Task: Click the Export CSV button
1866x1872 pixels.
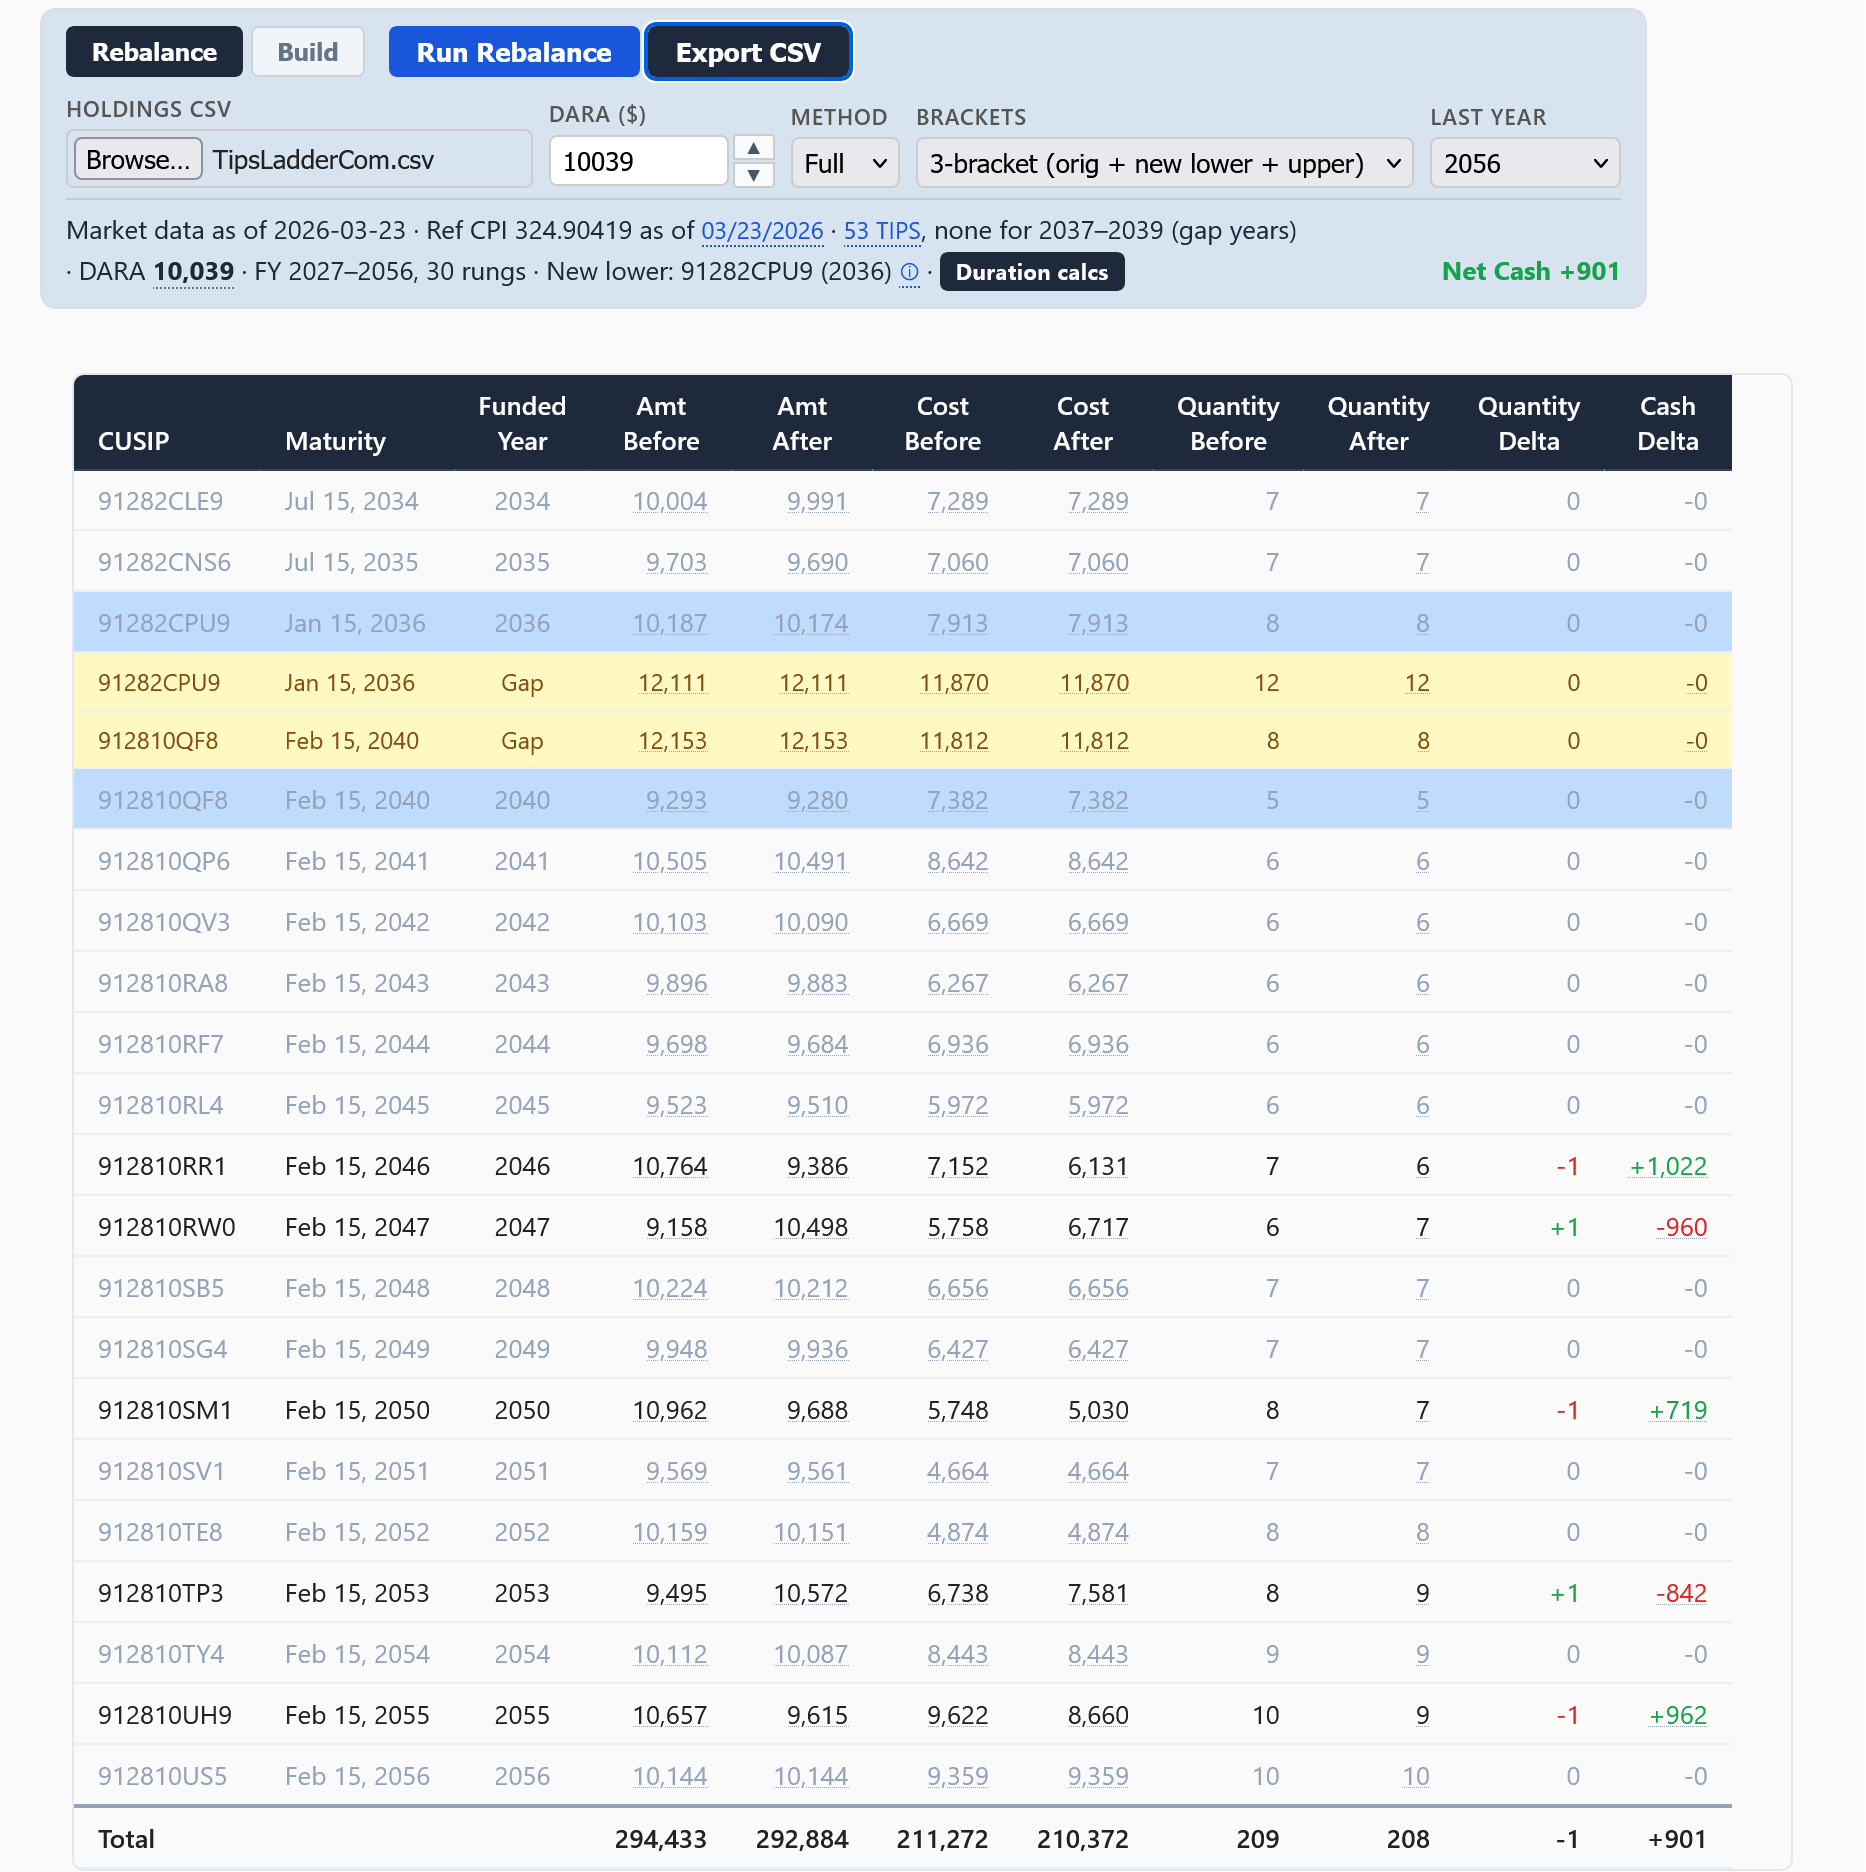Action: (x=748, y=52)
